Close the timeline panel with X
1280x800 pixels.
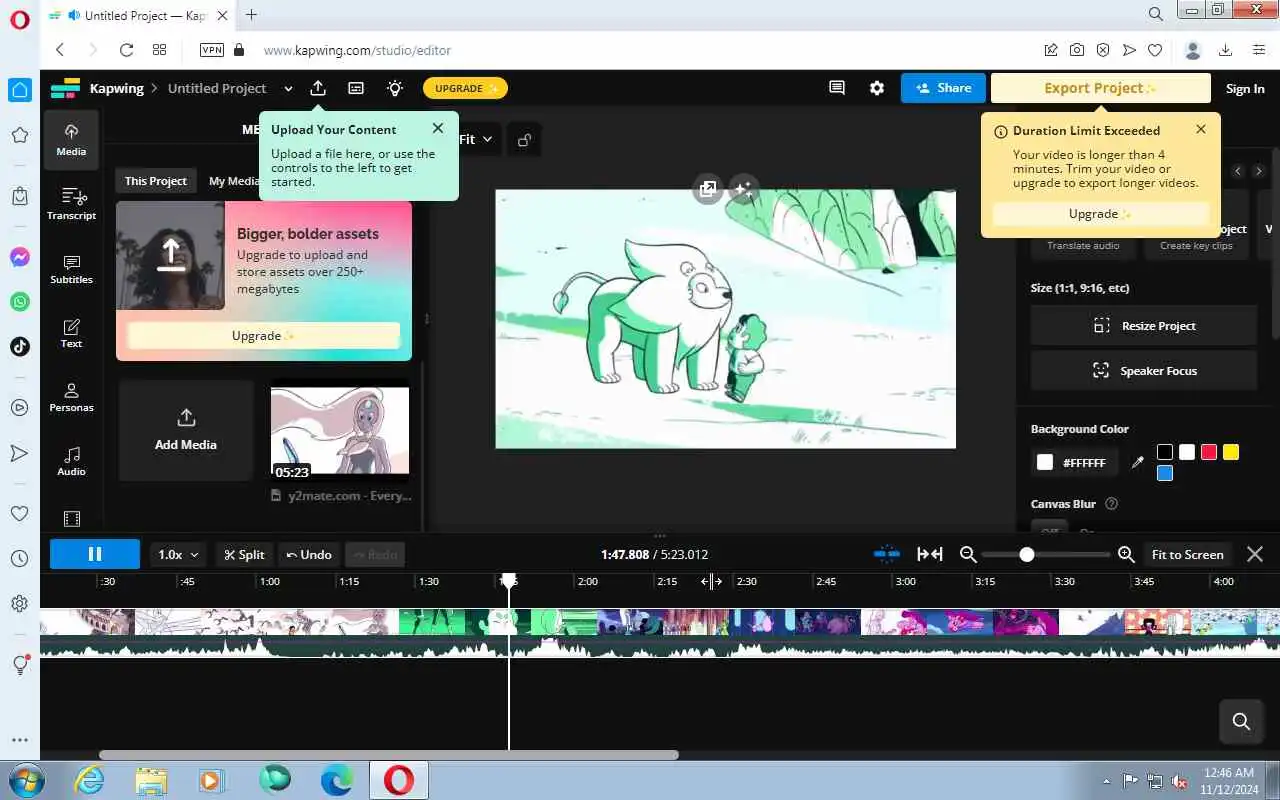(x=1255, y=554)
